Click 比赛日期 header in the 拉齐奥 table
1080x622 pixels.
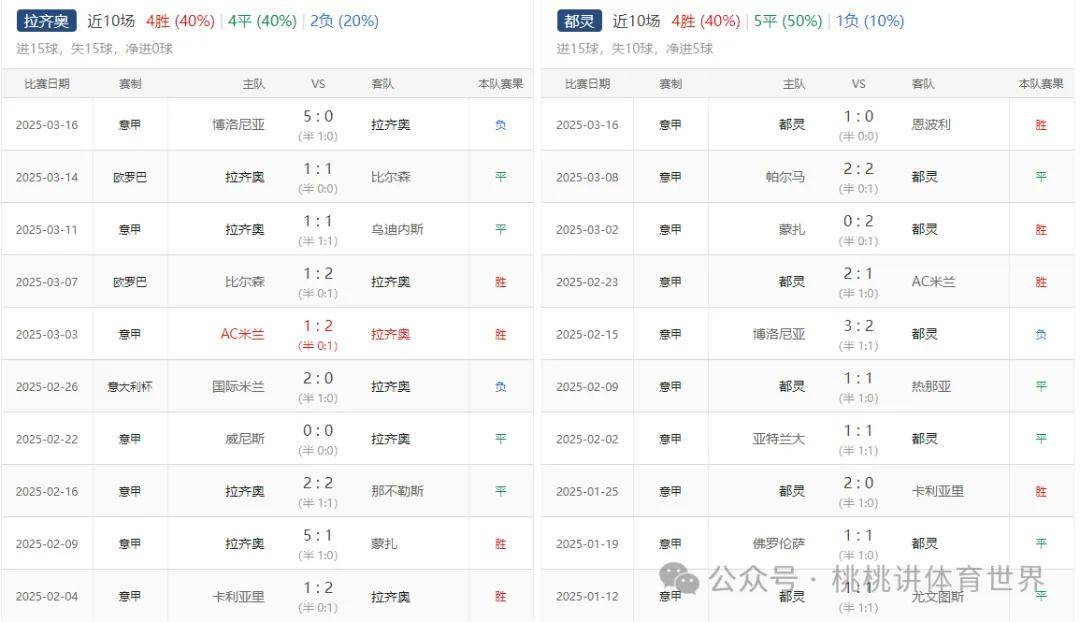[x=47, y=84]
